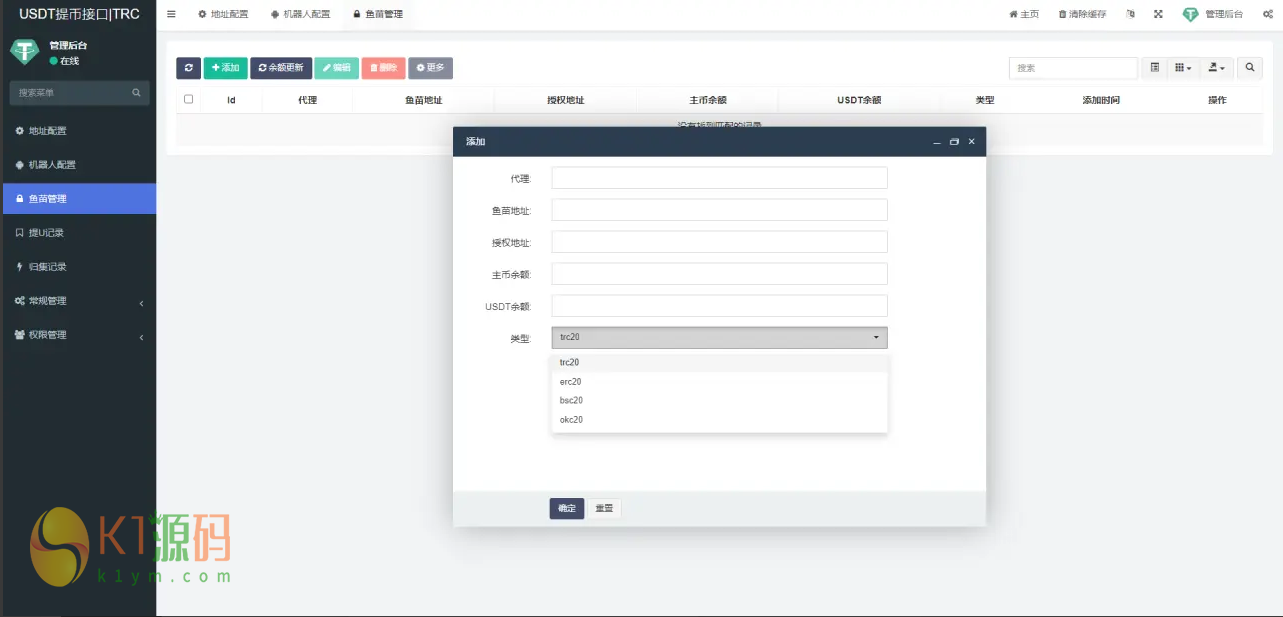This screenshot has width=1283, height=617.
Task: Go to 主页 home link
Action: pos(1024,14)
